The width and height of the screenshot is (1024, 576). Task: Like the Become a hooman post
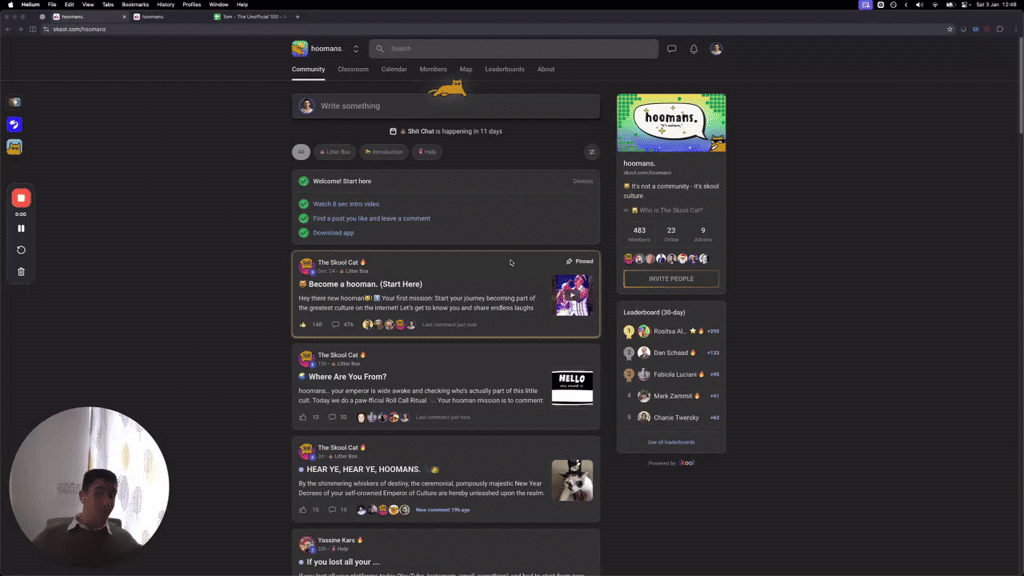tap(302, 325)
